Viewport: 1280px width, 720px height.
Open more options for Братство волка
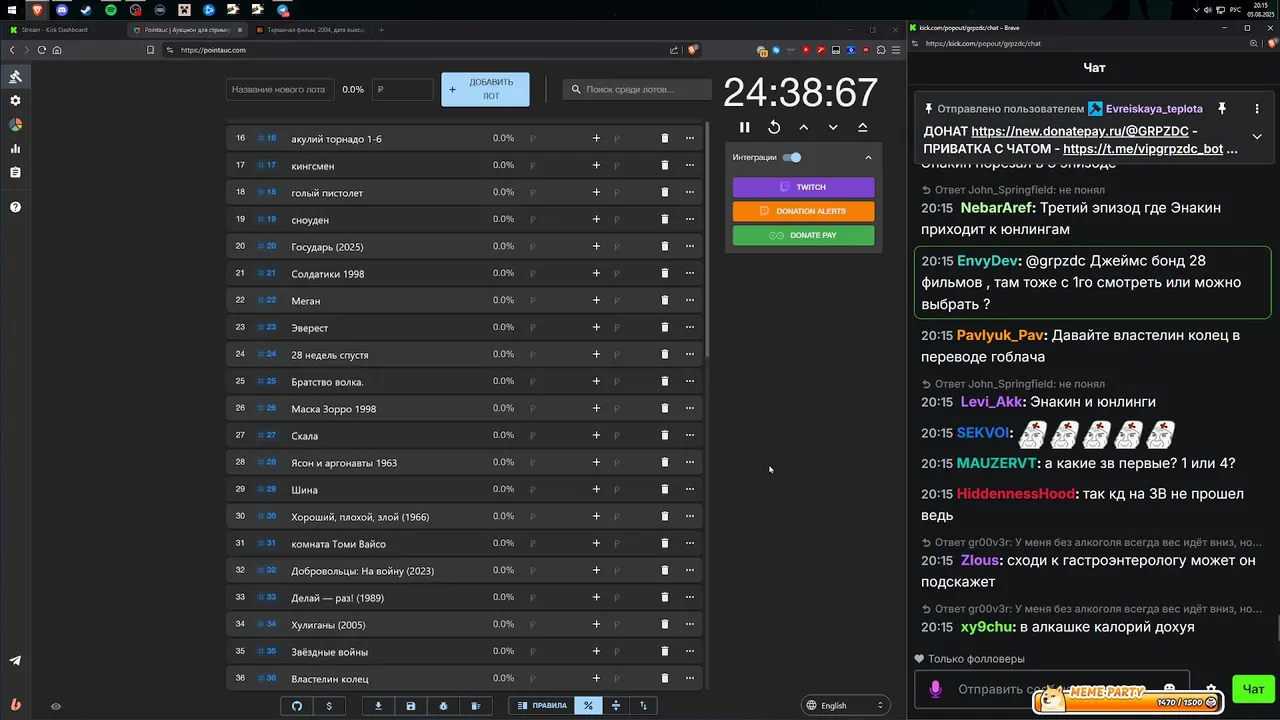tap(690, 381)
